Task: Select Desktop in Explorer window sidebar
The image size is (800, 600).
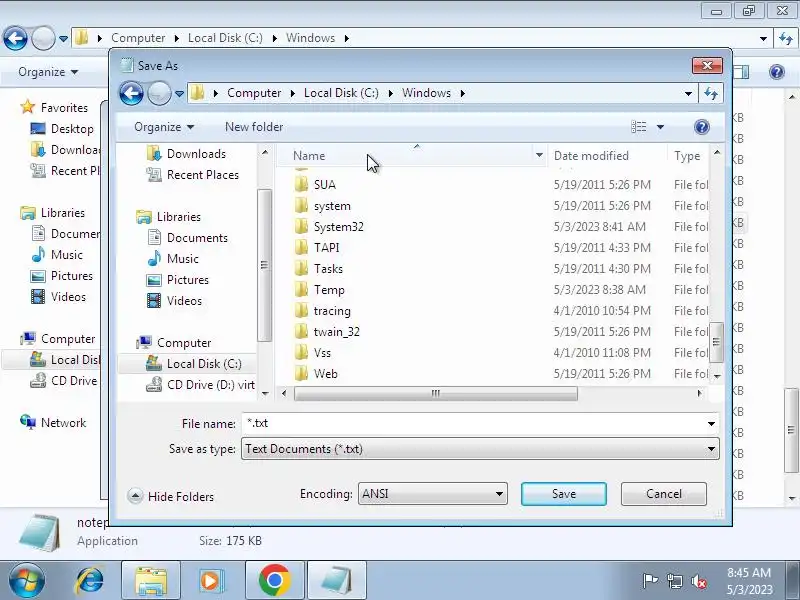Action: pos(62,129)
